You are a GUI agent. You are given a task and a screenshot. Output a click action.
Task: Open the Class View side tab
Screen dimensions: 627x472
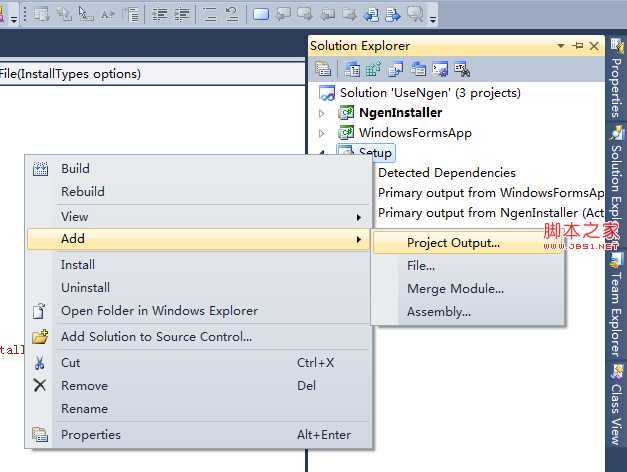pos(616,411)
